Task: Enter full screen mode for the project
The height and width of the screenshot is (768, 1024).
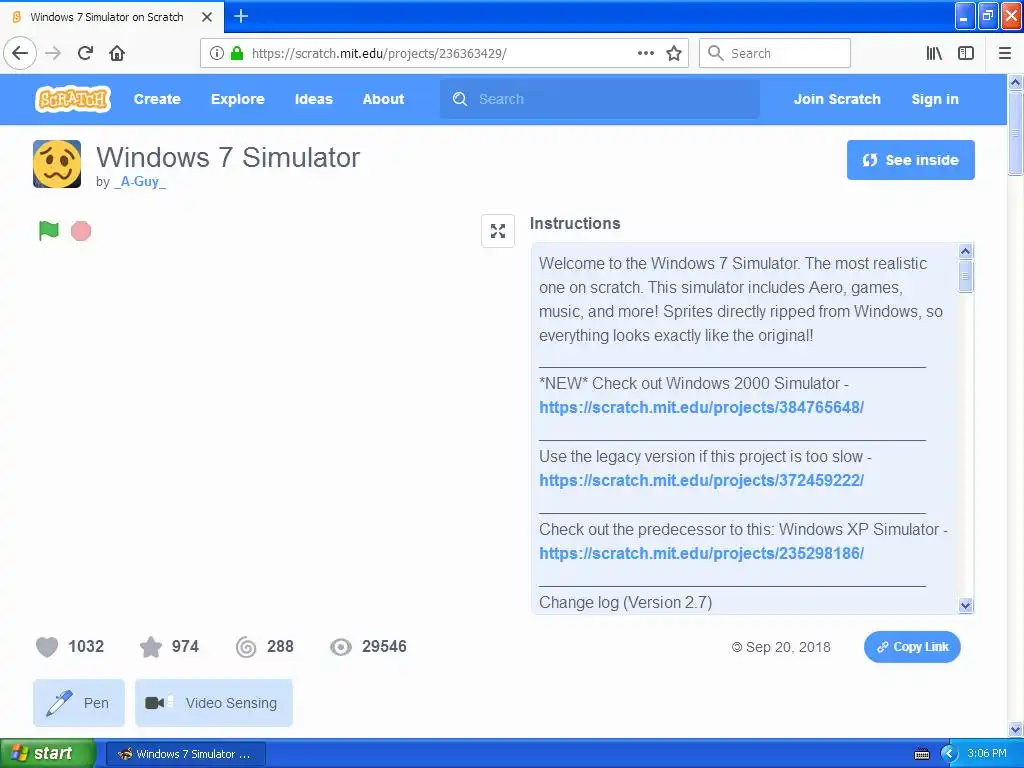Action: (498, 231)
